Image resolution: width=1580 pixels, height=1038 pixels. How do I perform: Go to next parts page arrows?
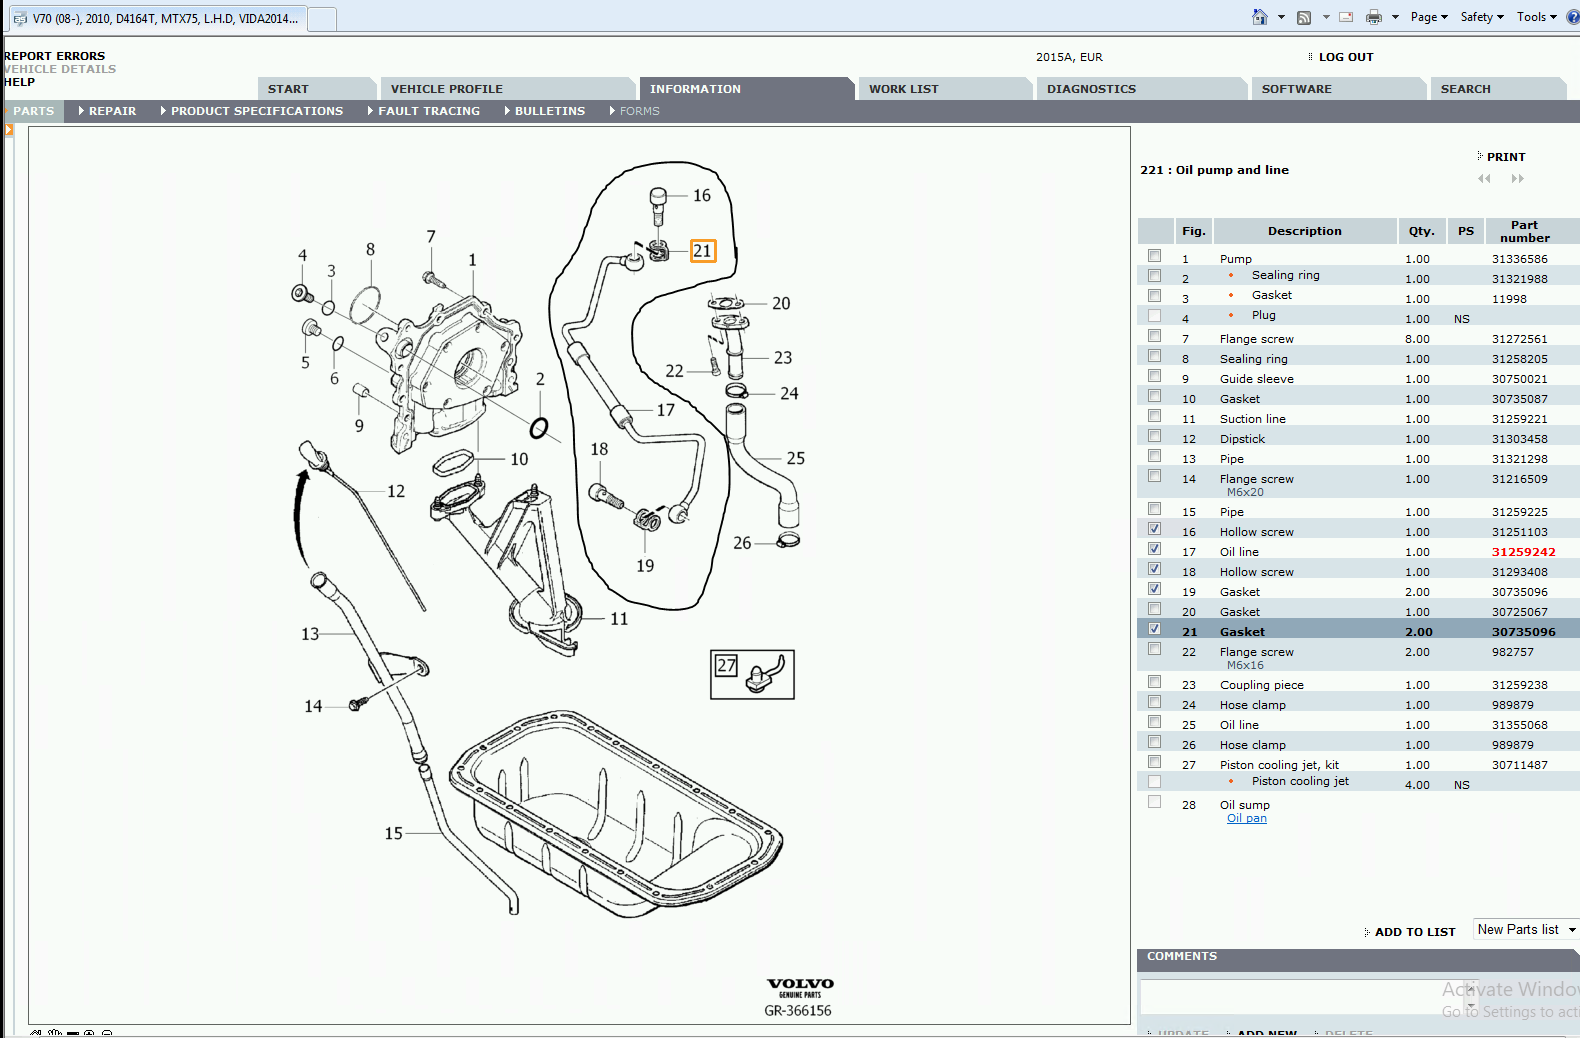1518,178
